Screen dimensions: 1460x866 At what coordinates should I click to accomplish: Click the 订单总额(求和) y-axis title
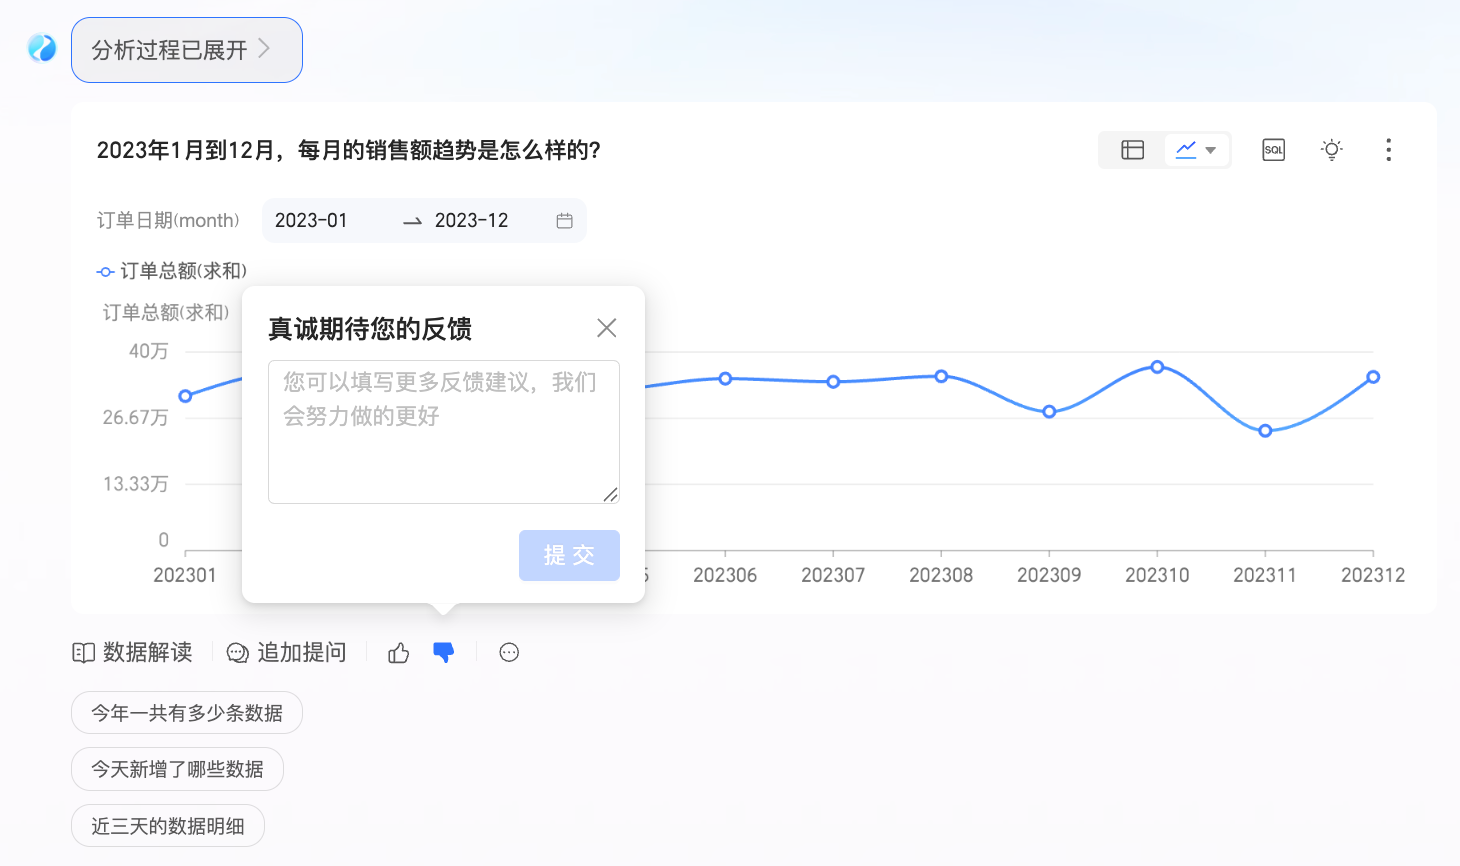[x=166, y=313]
